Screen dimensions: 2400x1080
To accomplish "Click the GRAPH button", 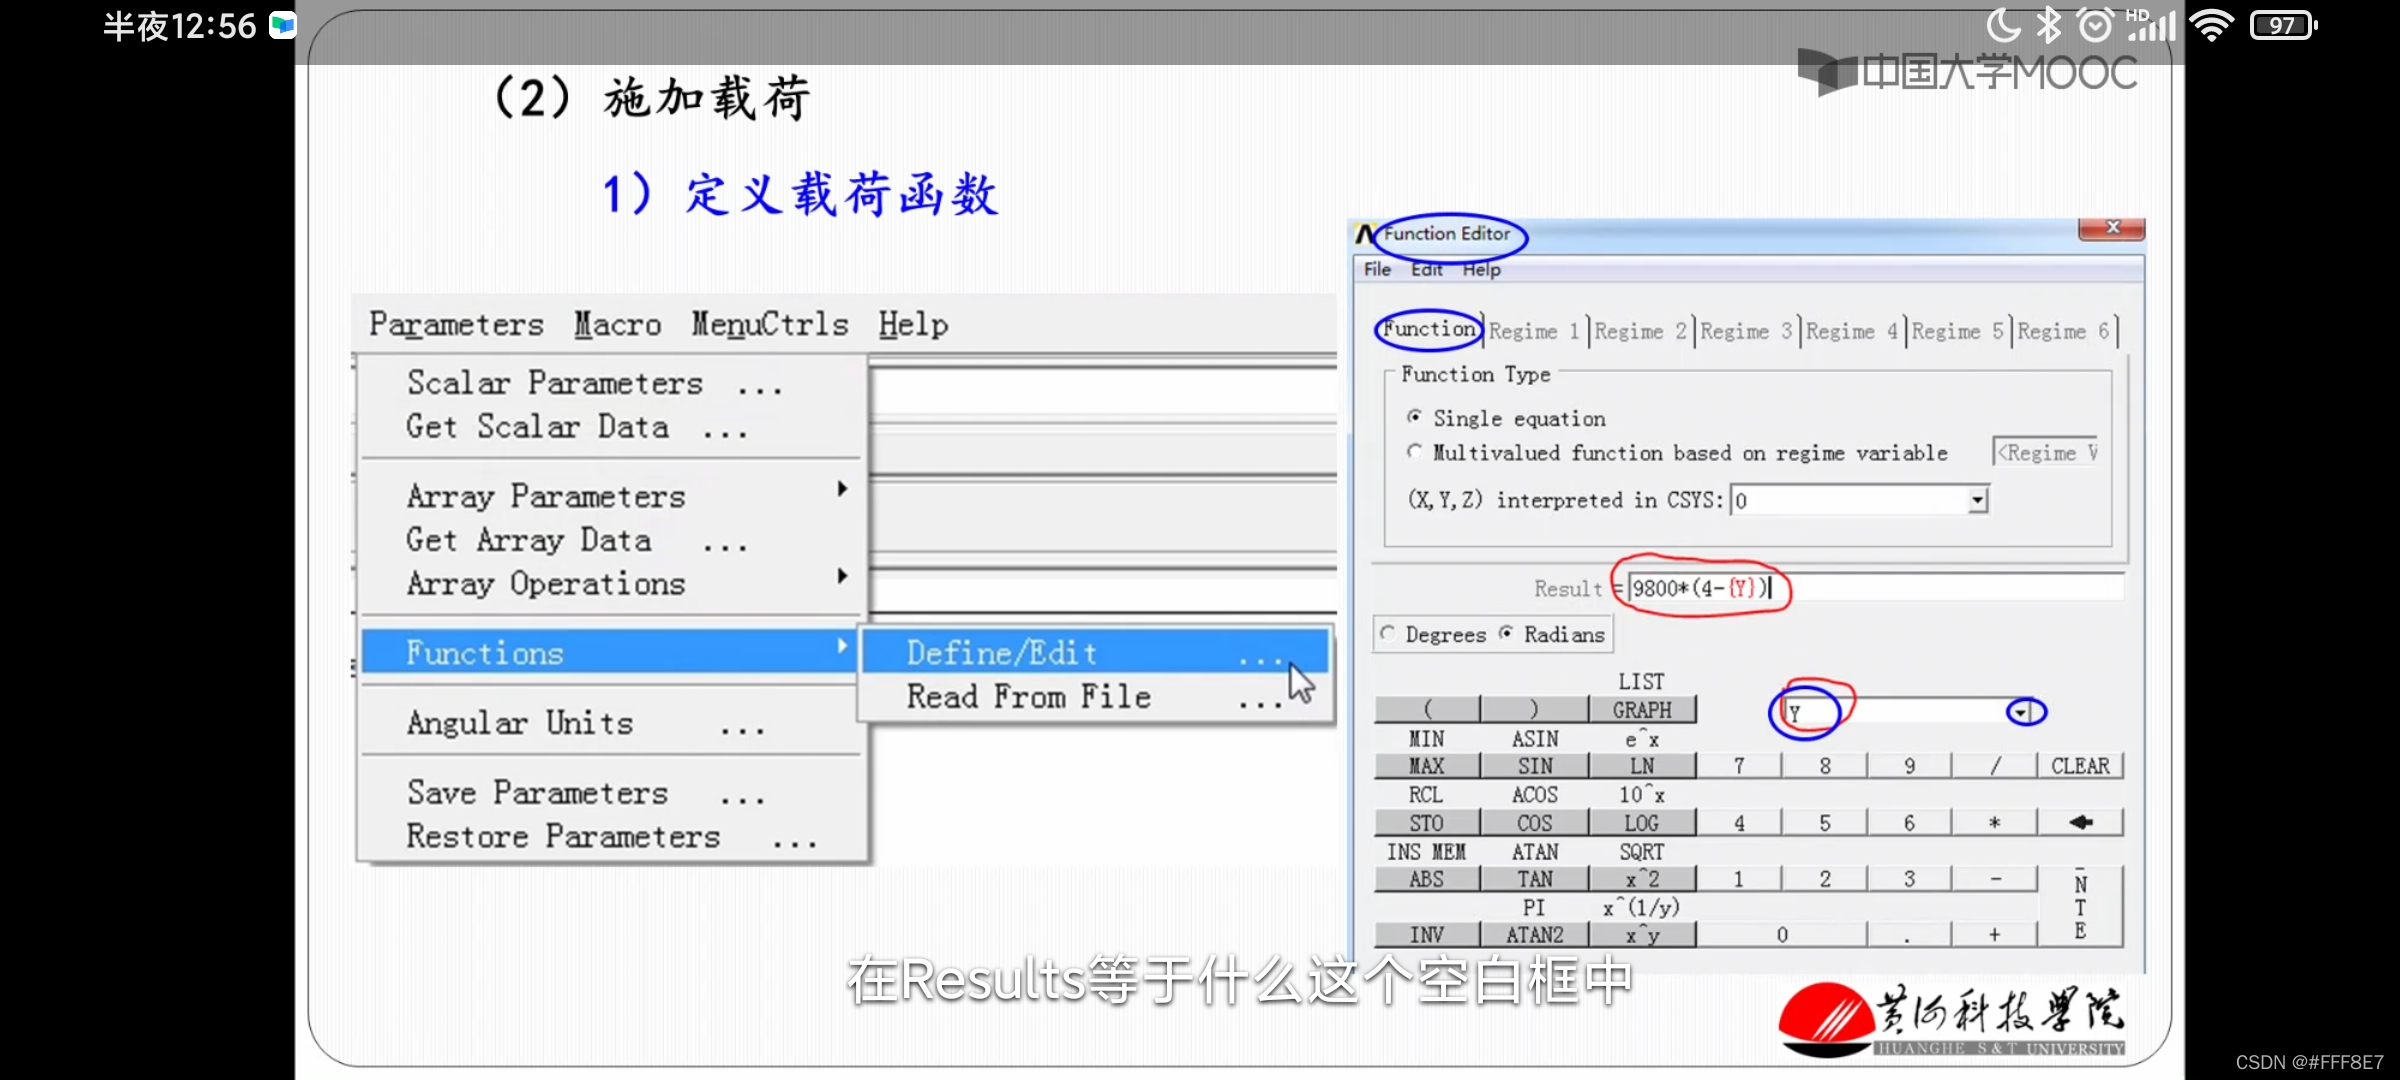I will [1641, 710].
